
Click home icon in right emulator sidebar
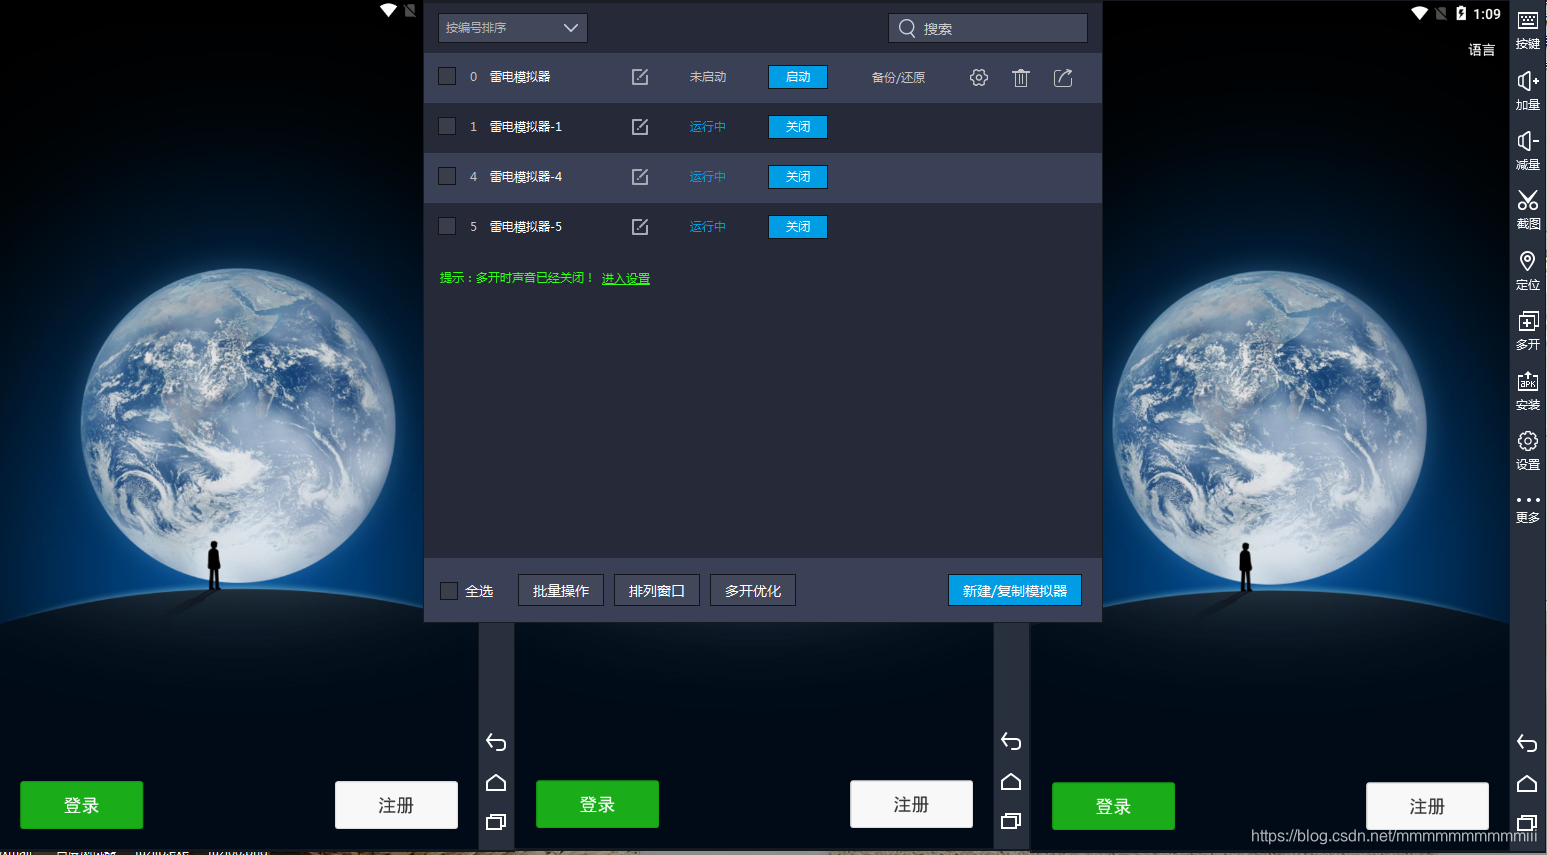click(x=1527, y=783)
